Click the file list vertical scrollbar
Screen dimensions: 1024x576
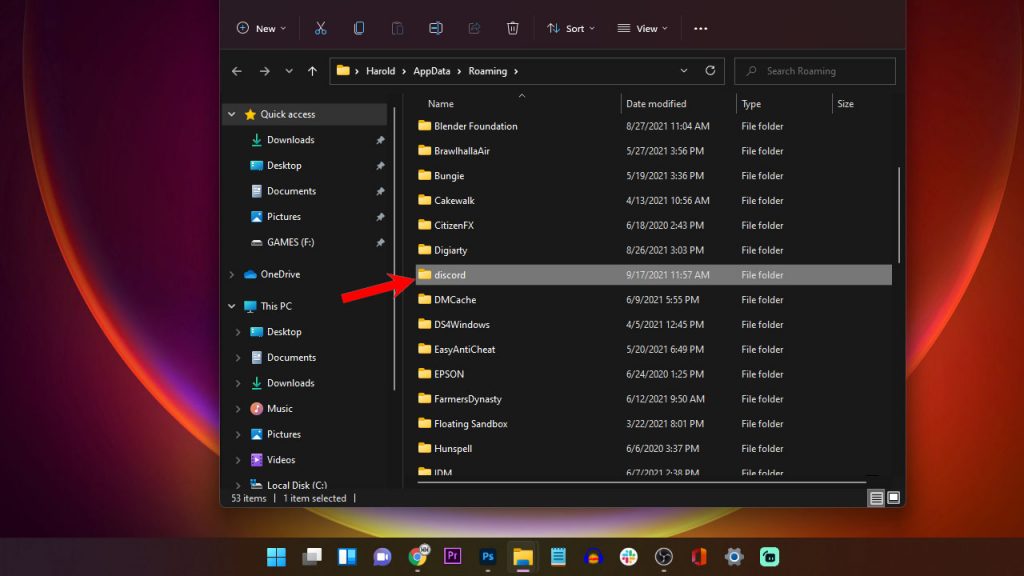tap(899, 216)
